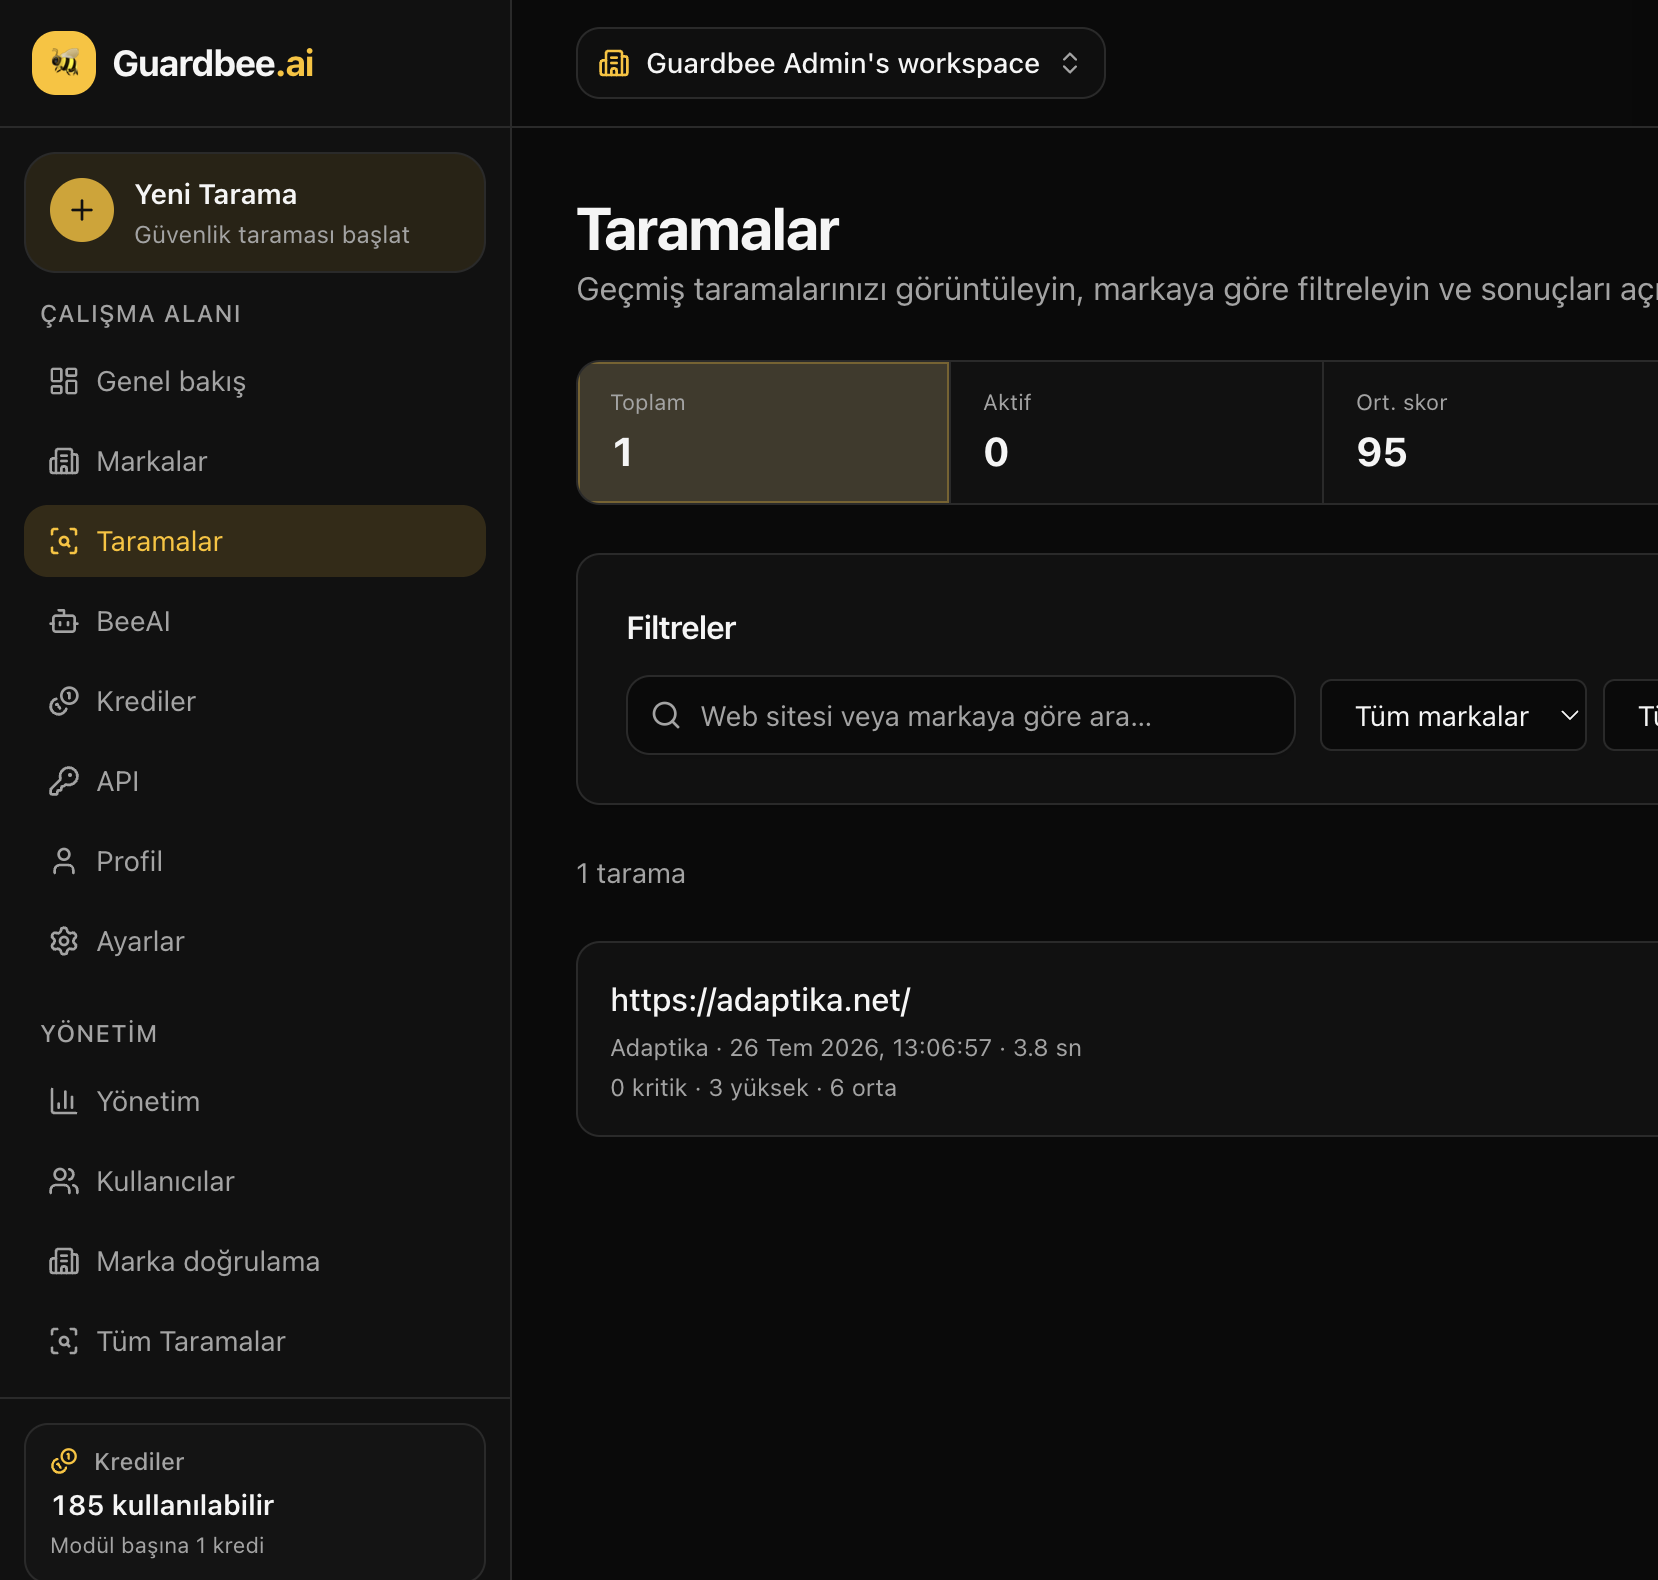Open the Yönetim admin page
Screen dimensions: 1658x1580
click(255, 1101)
